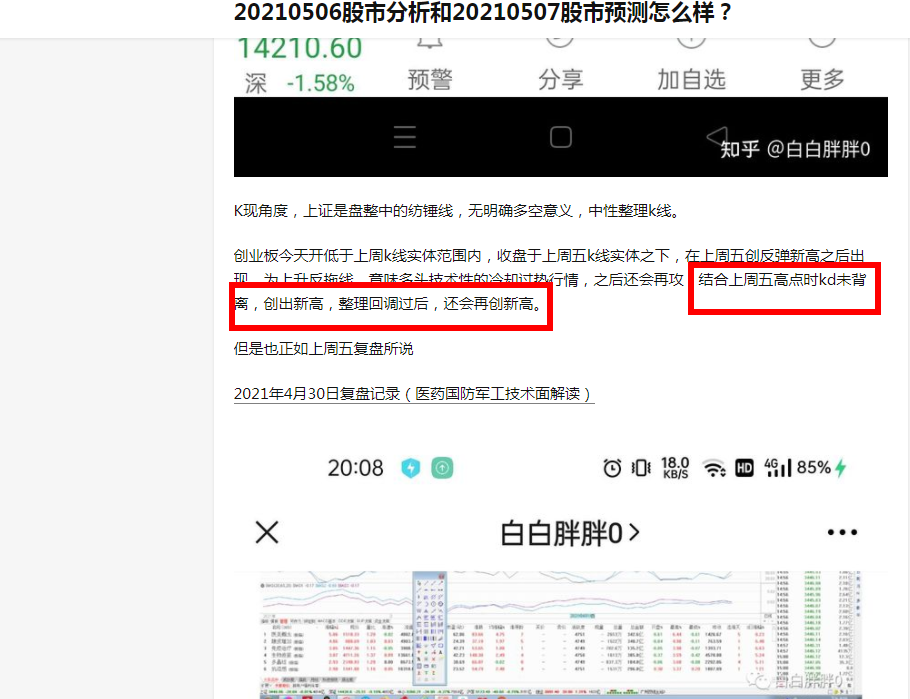Click the 4G signal bars icon in the phone status bar
910x699 pixels.
pyautogui.click(x=778, y=467)
